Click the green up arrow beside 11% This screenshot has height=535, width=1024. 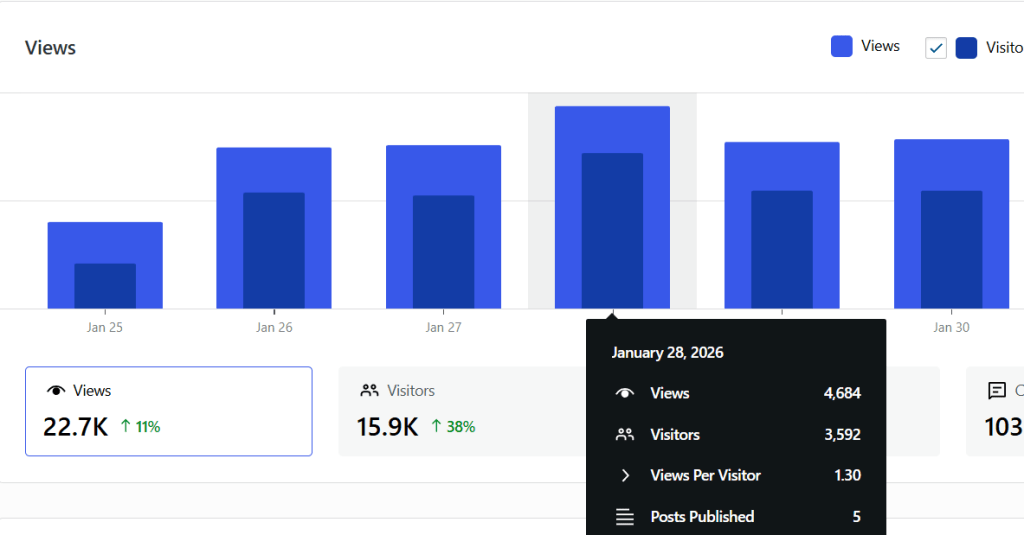[x=125, y=427]
